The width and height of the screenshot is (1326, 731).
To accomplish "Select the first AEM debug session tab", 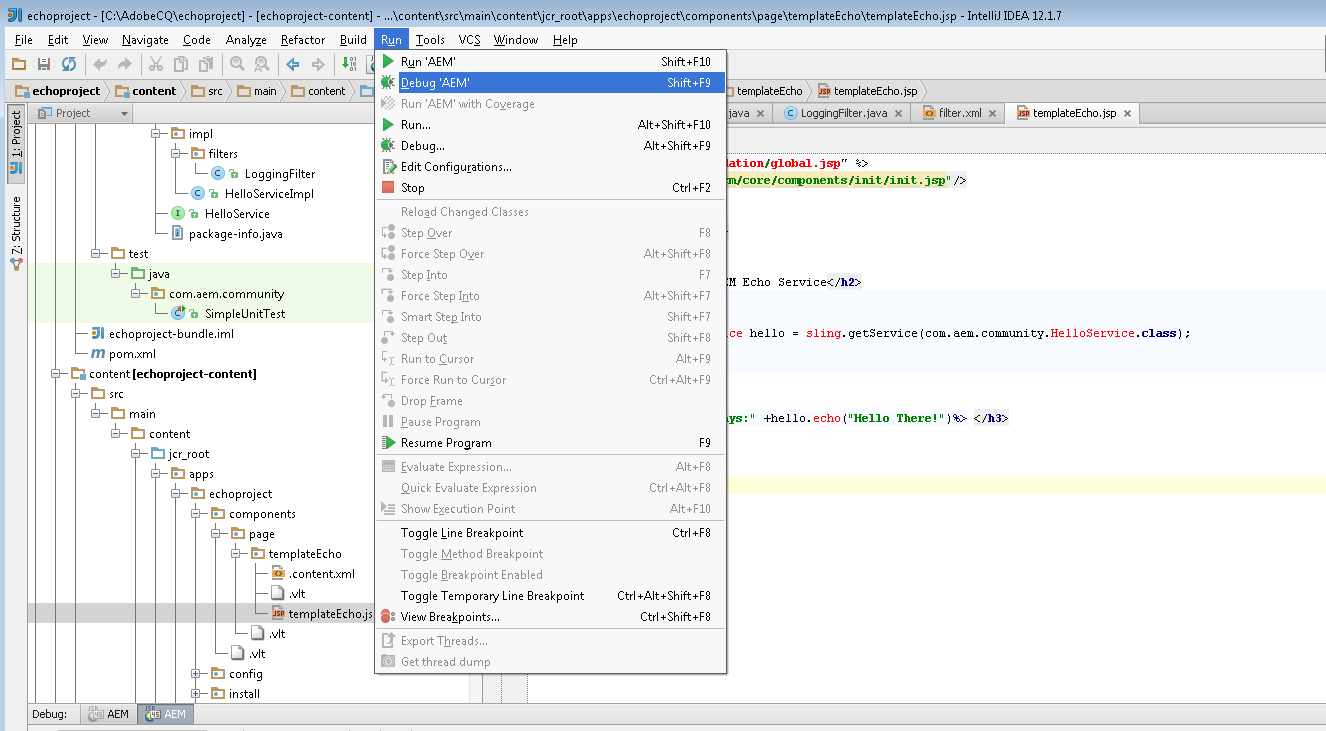I will [109, 714].
